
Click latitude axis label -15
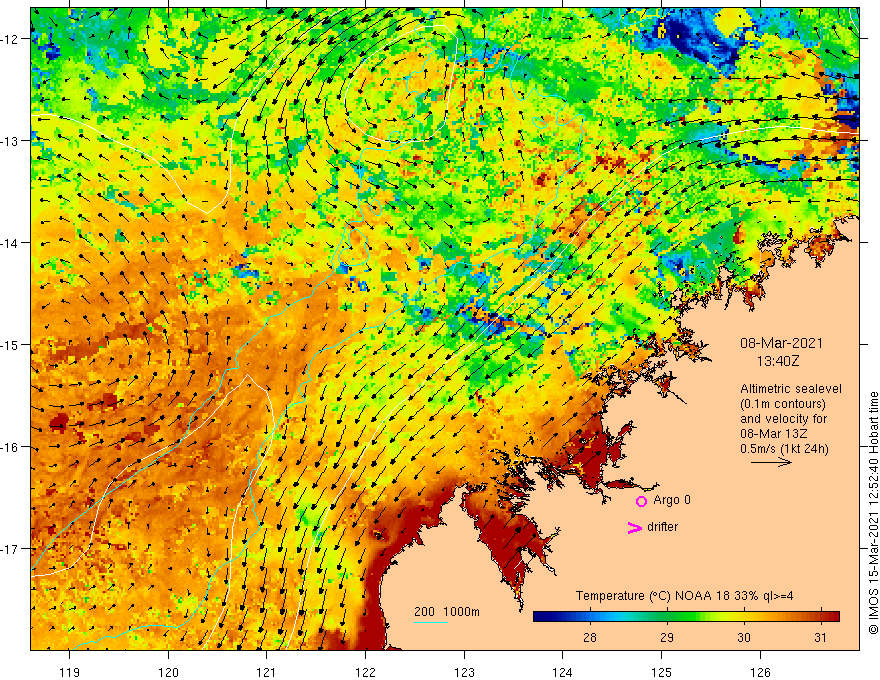click(10, 345)
